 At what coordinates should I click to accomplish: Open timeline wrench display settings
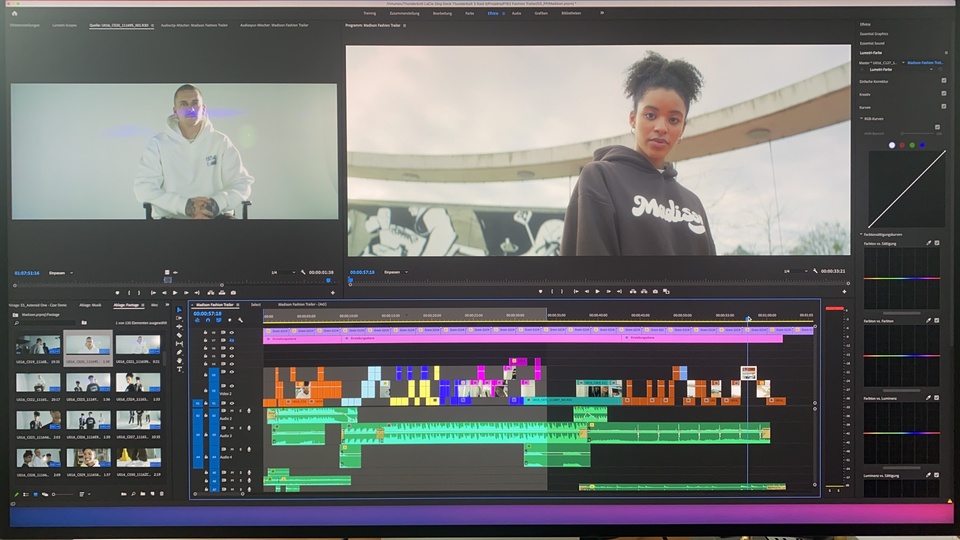[240, 320]
